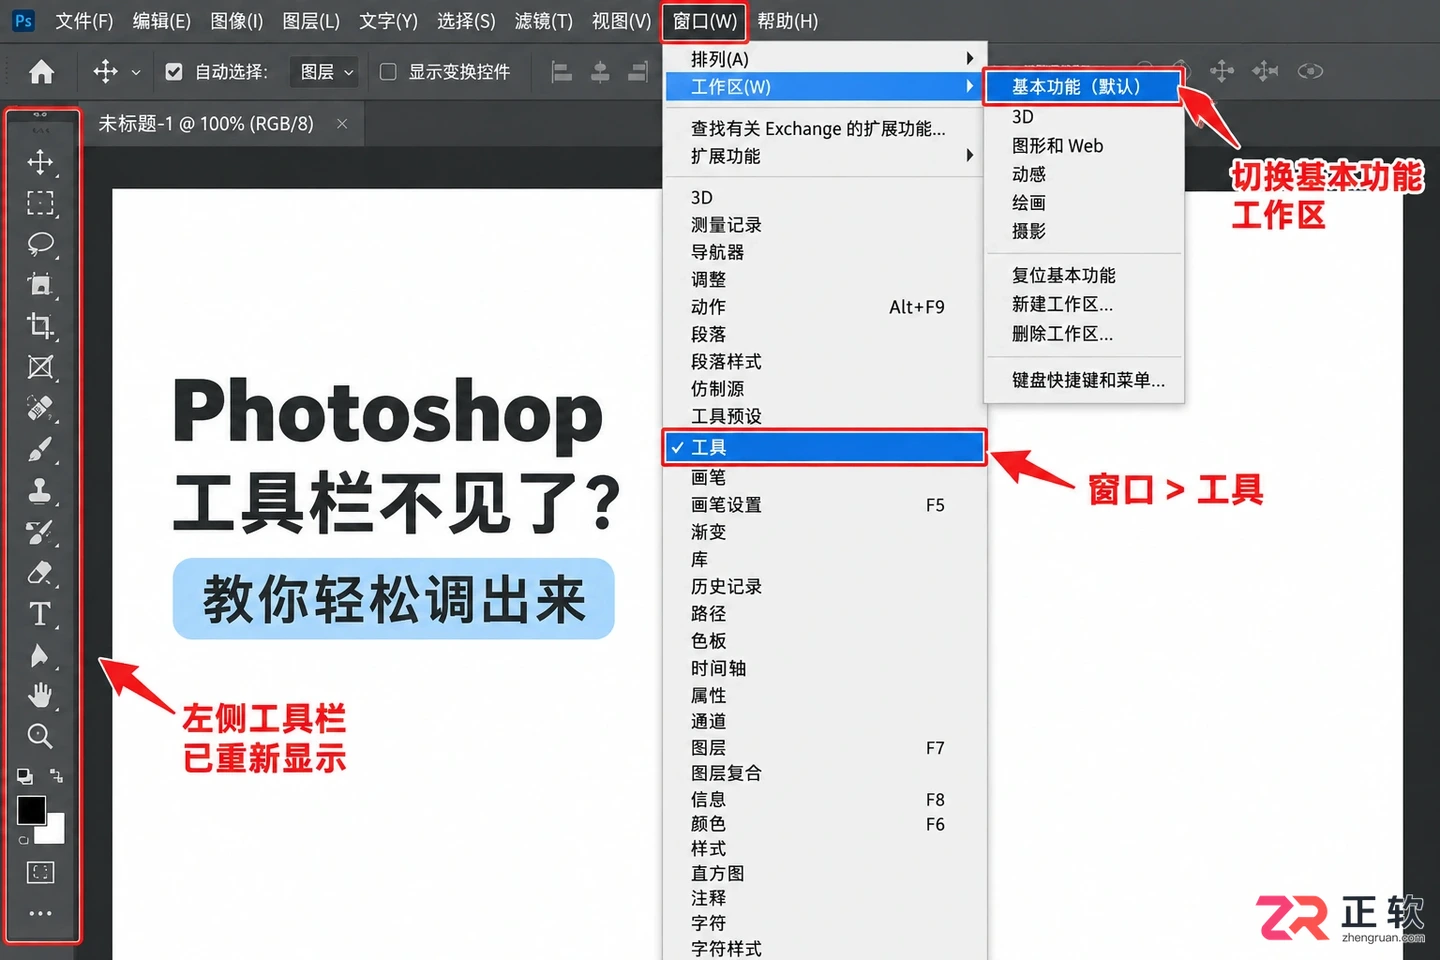Open the Move tool preset picker arrow
1440x960 pixels.
(x=136, y=72)
